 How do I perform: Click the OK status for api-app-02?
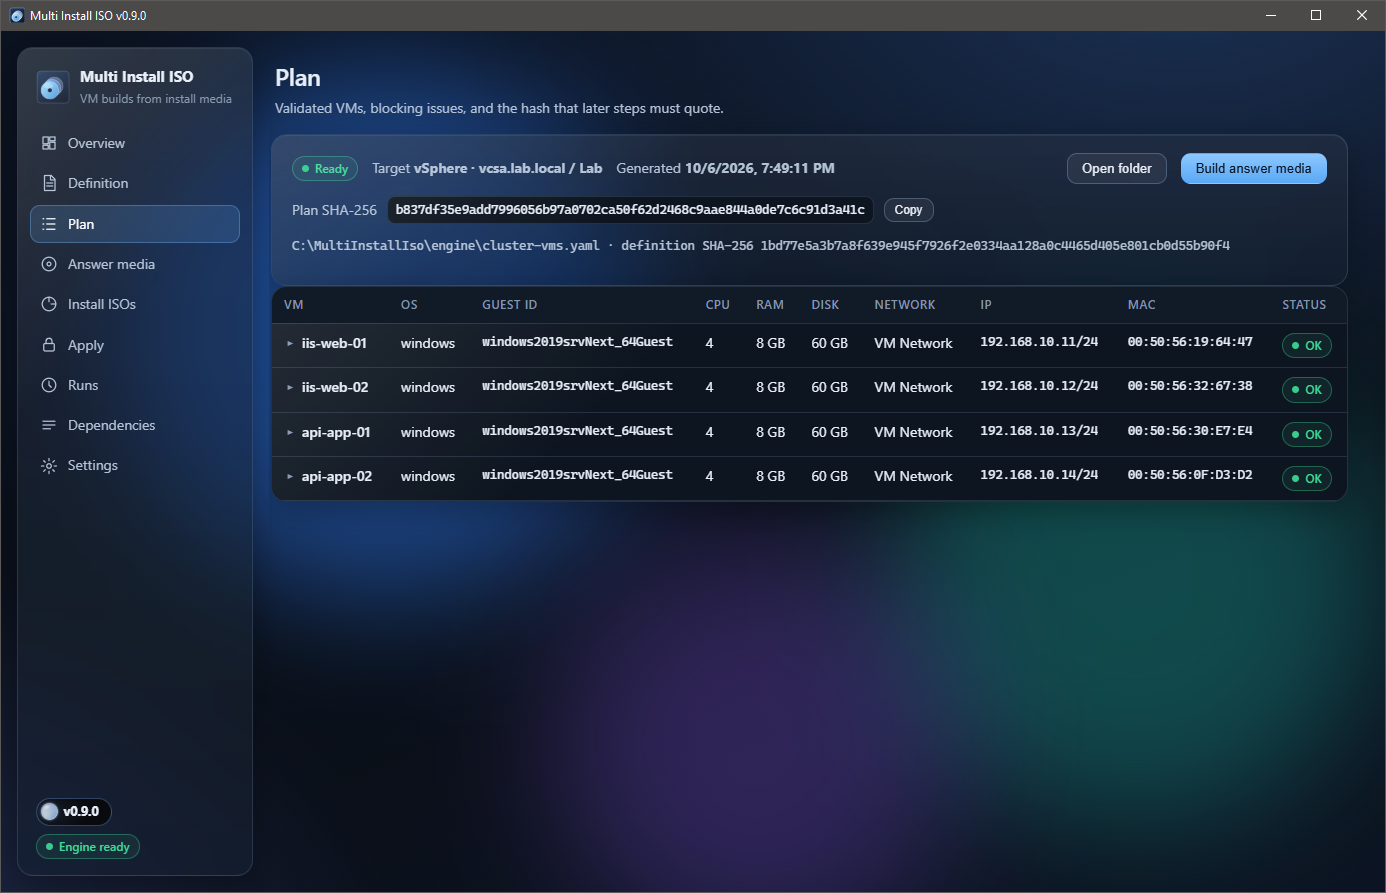[x=1307, y=478]
